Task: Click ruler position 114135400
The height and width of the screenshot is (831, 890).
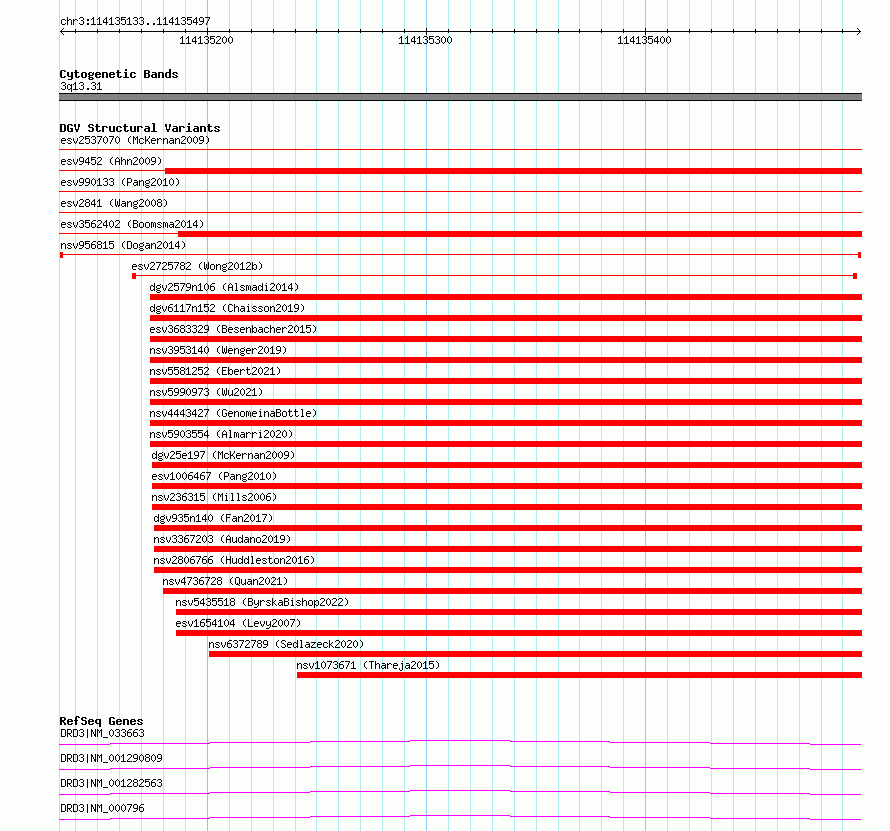Action: point(644,40)
